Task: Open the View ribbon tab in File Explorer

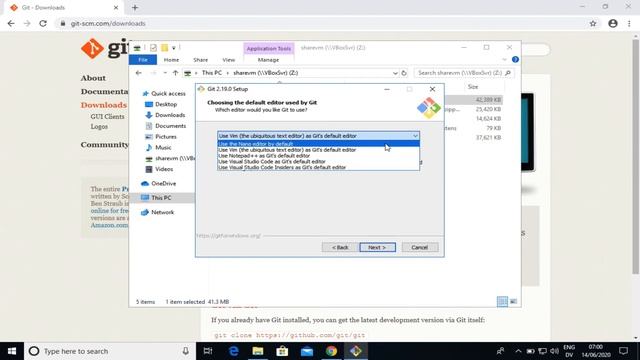Action: tap(229, 60)
